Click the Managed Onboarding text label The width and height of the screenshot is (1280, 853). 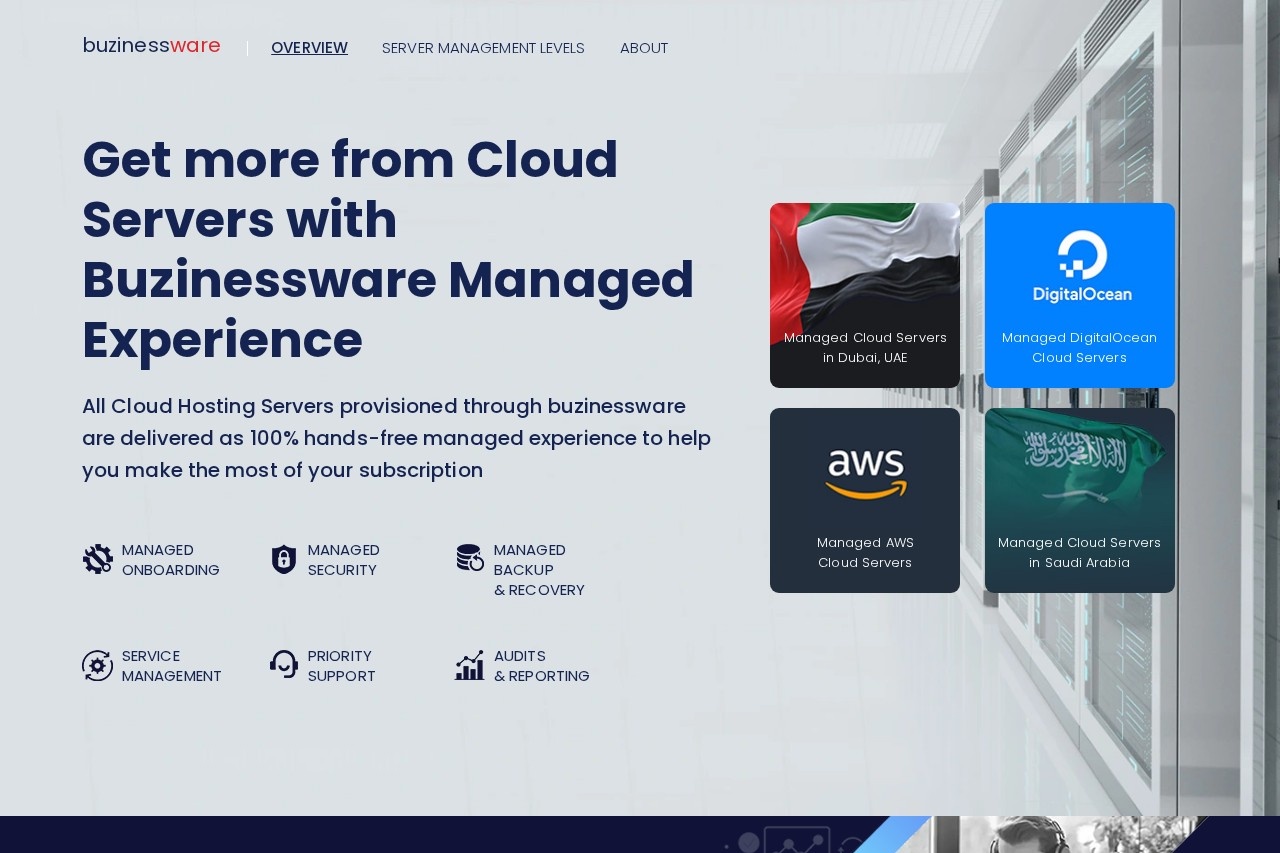(x=171, y=560)
